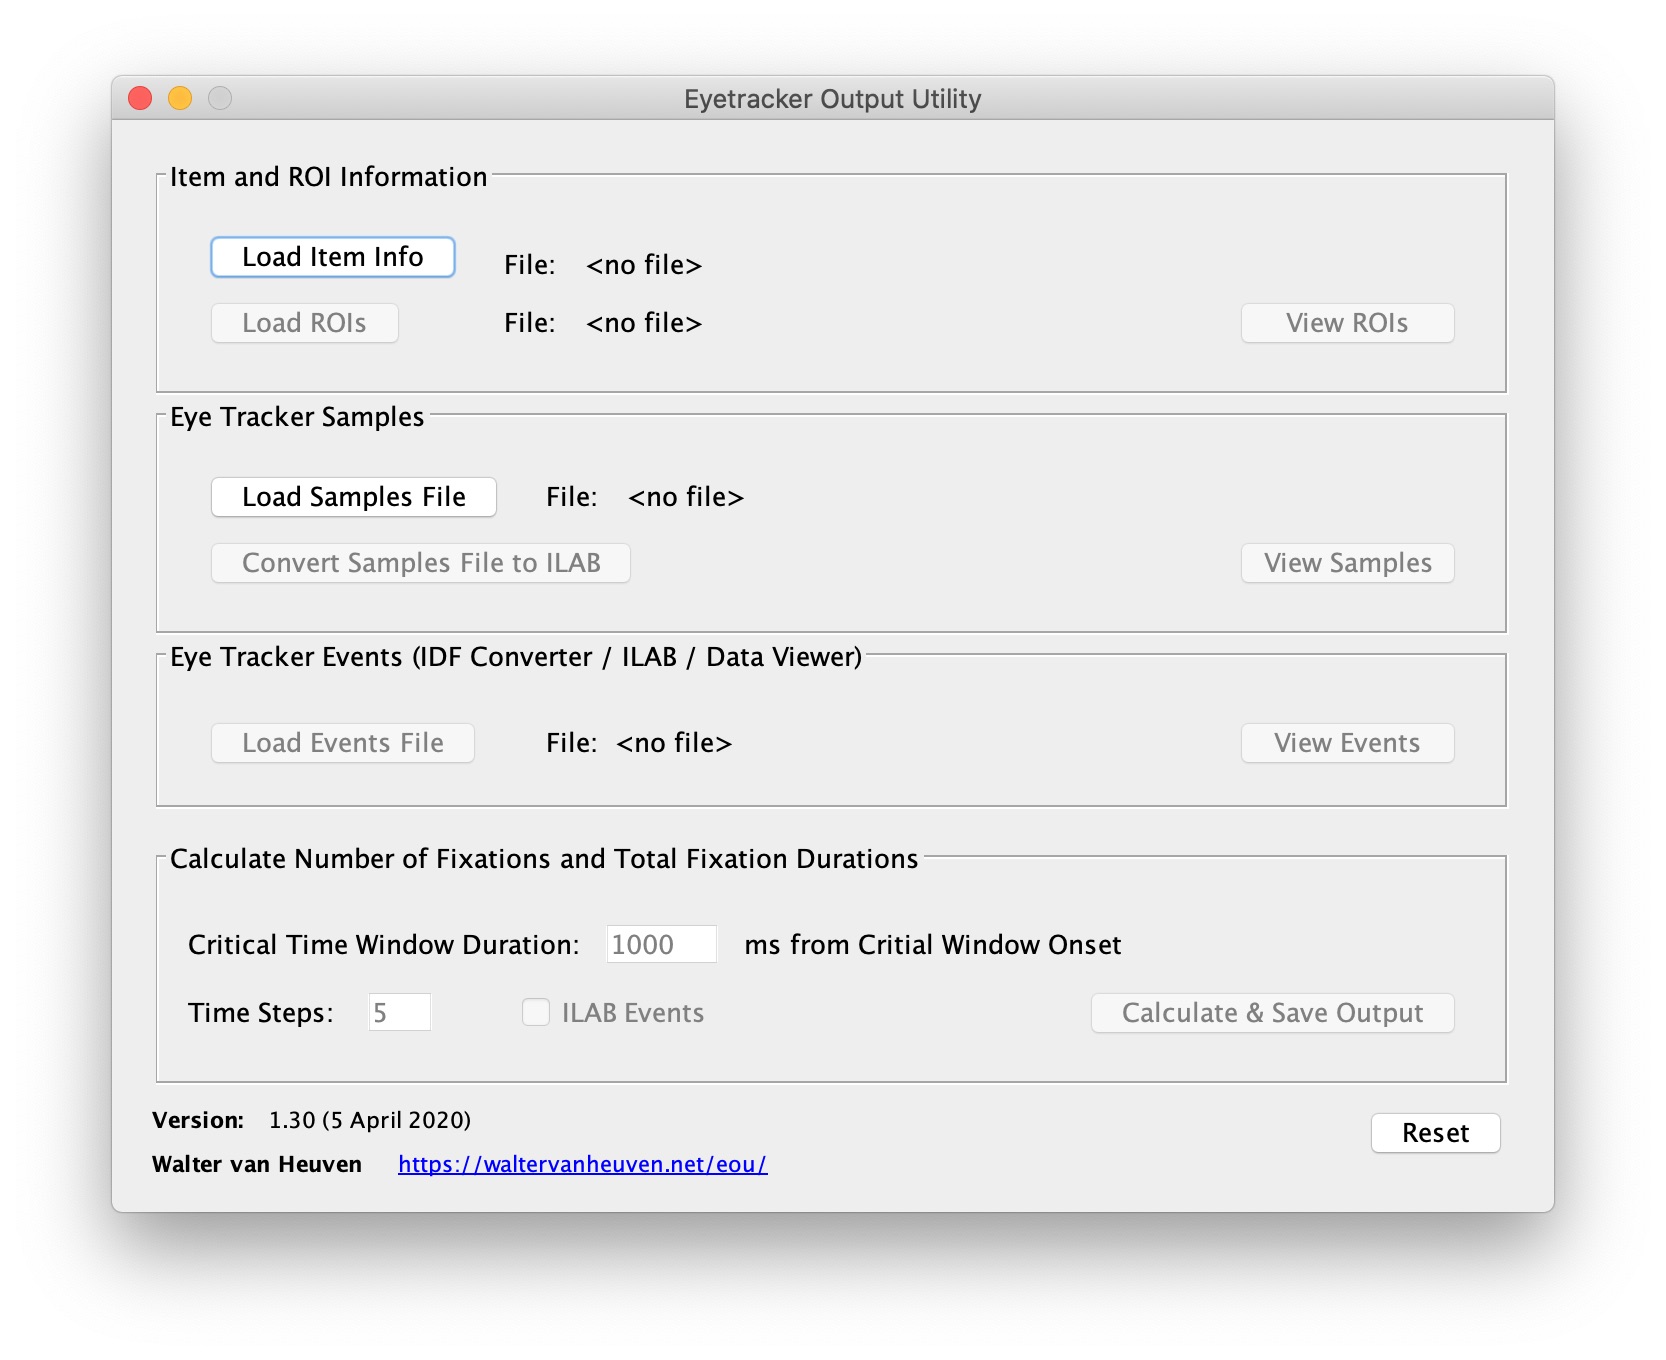Viewport: 1666px width, 1360px height.
Task: Open the View Events button
Action: (1348, 743)
